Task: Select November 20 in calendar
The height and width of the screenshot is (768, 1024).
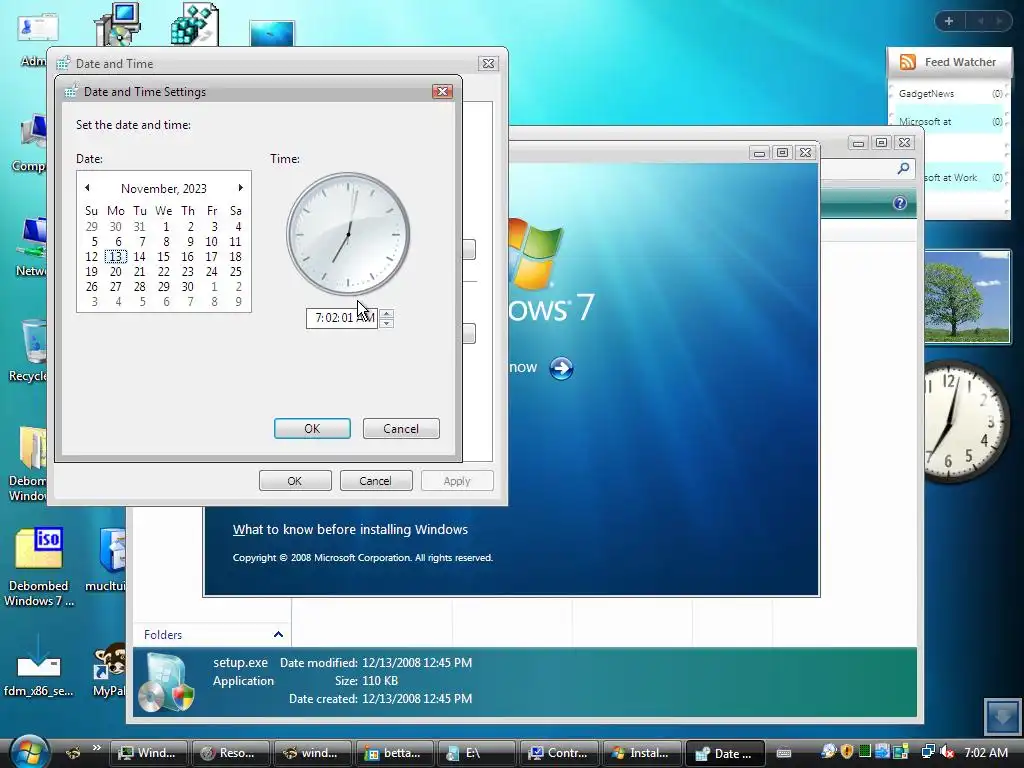Action: pos(116,272)
